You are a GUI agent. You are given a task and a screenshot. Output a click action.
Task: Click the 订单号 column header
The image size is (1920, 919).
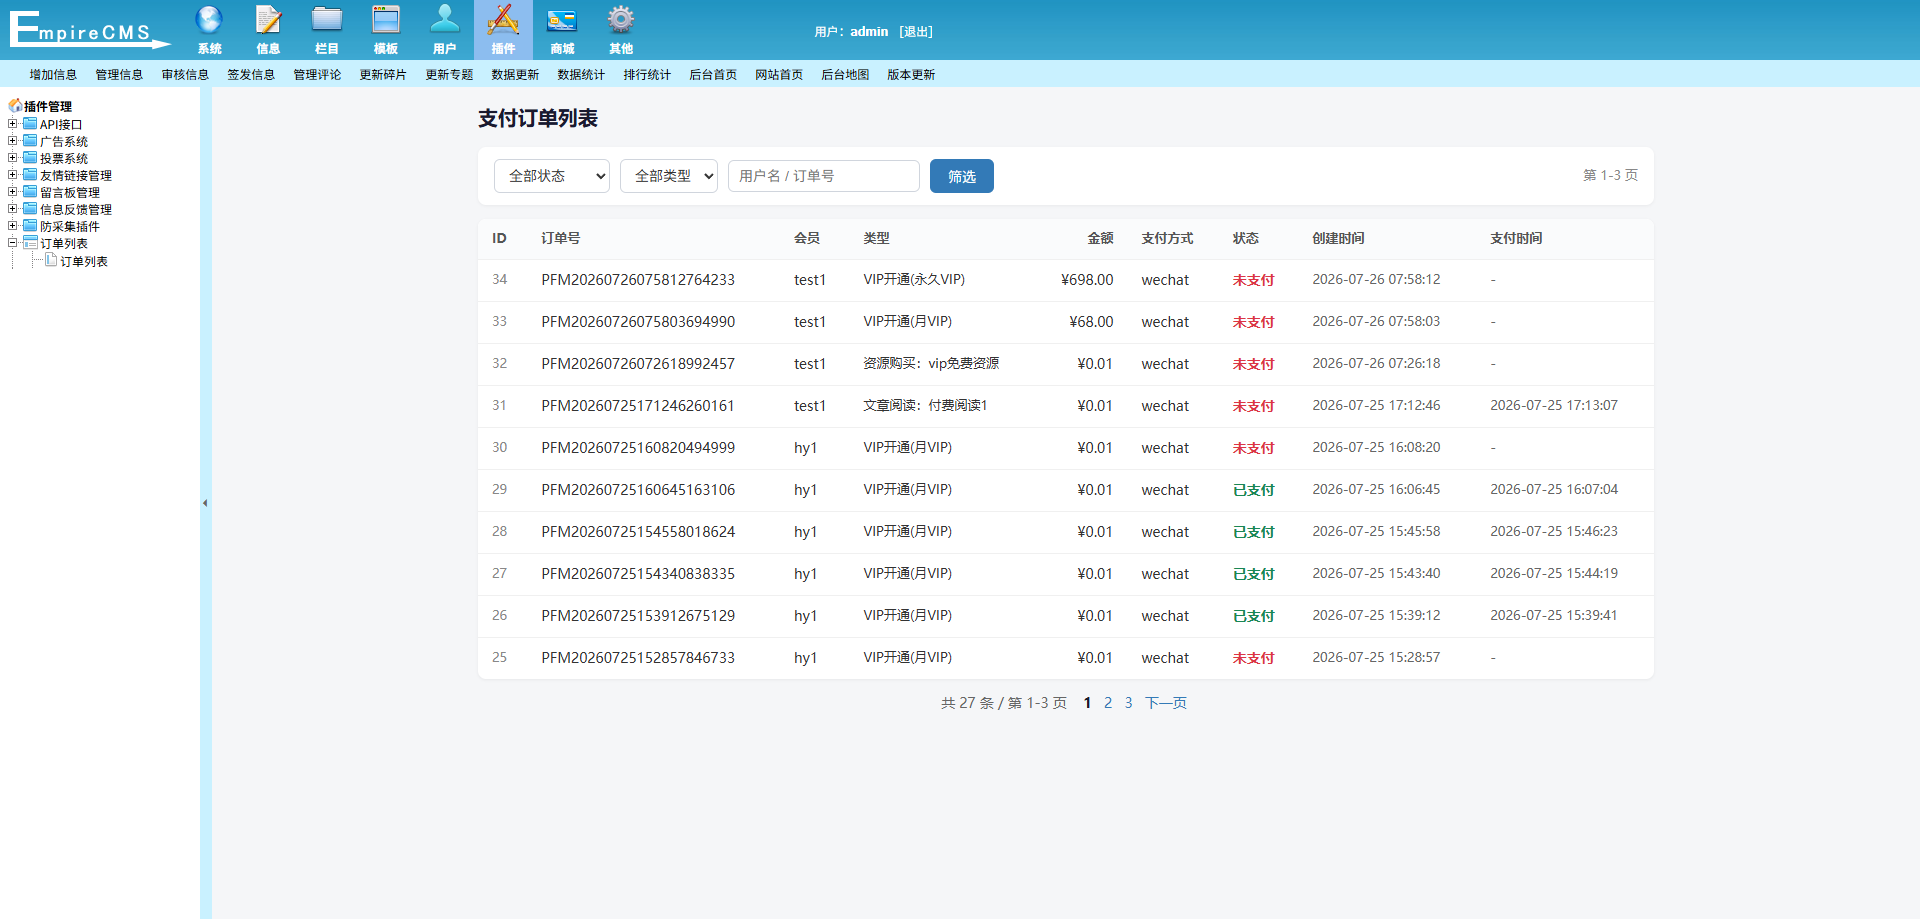point(561,238)
